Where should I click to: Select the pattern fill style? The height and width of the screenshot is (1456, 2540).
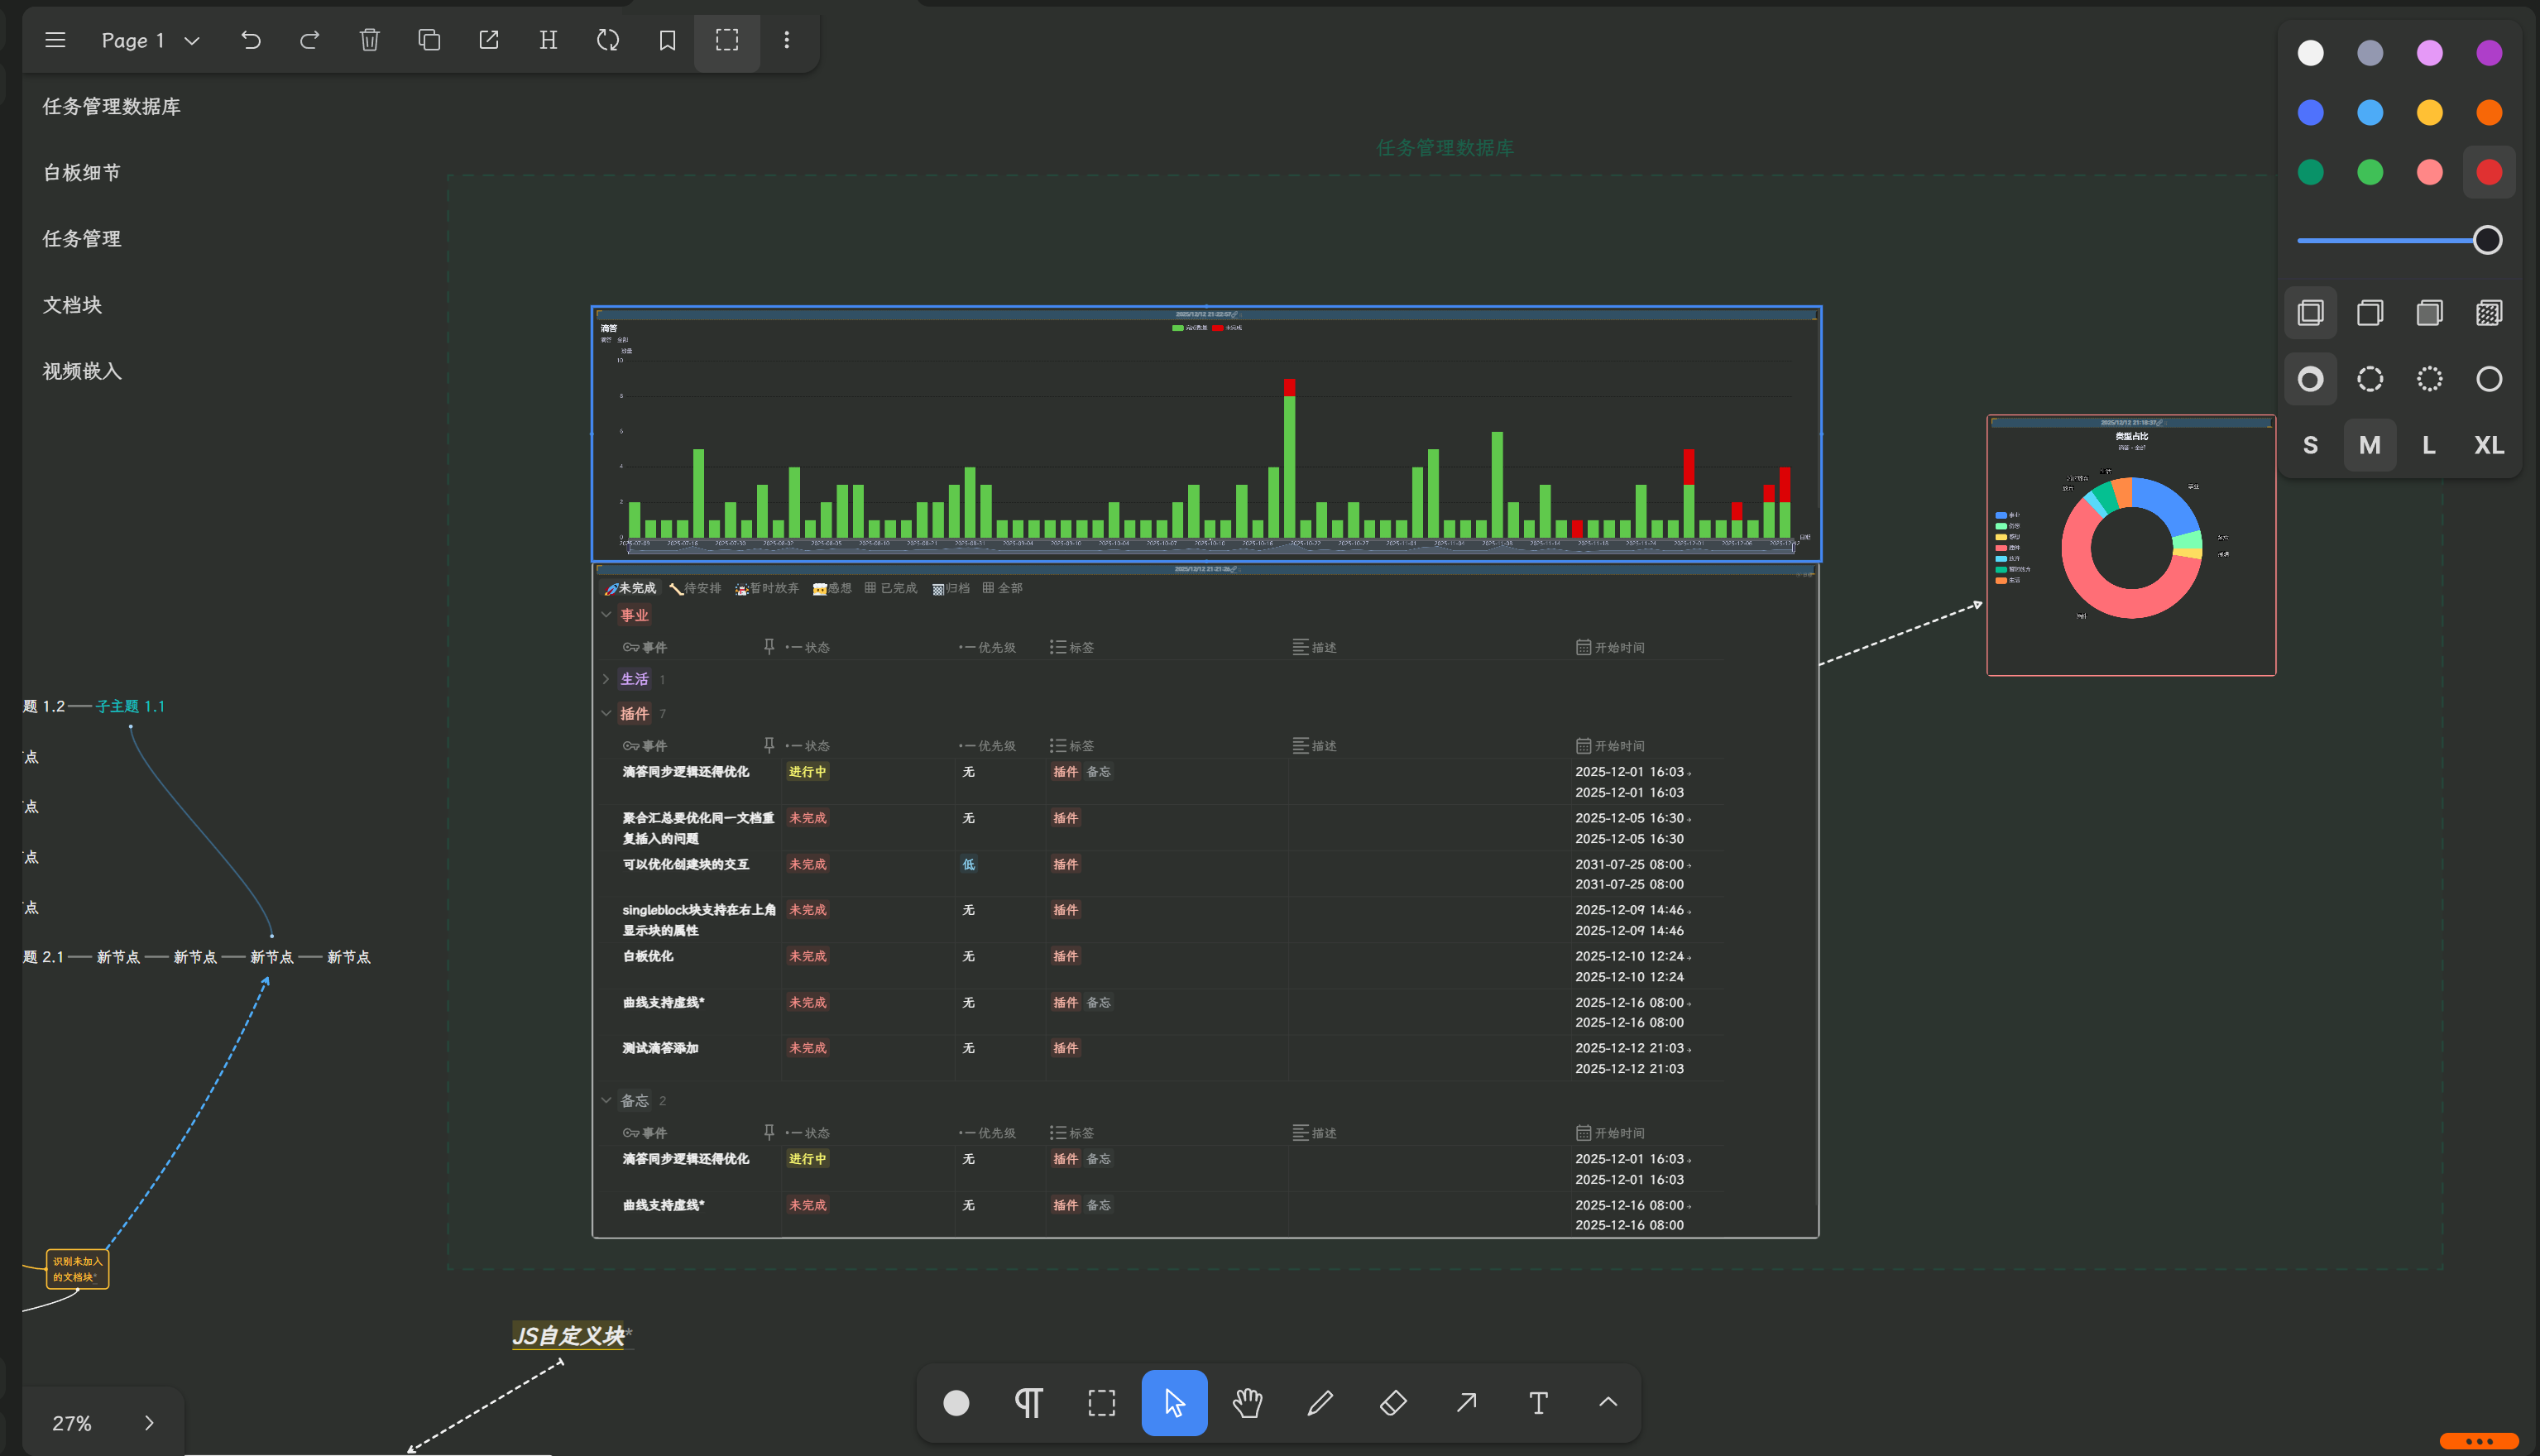(x=2488, y=313)
